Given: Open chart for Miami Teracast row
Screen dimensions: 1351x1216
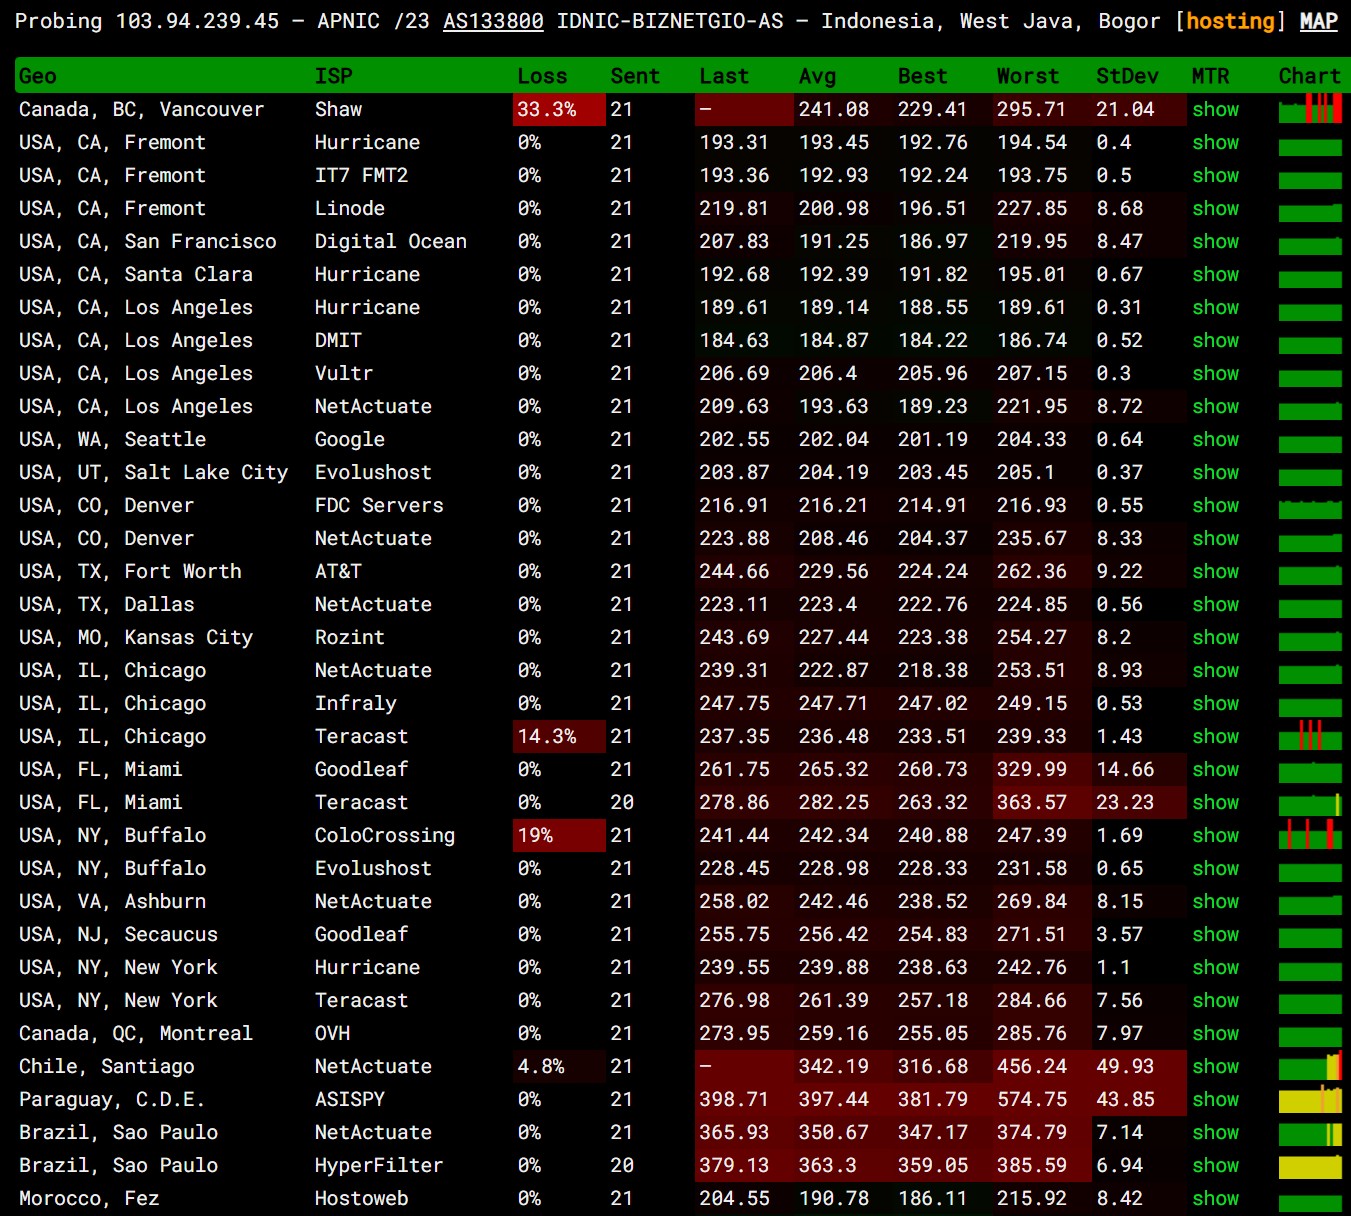Looking at the screenshot, I should [x=1310, y=802].
